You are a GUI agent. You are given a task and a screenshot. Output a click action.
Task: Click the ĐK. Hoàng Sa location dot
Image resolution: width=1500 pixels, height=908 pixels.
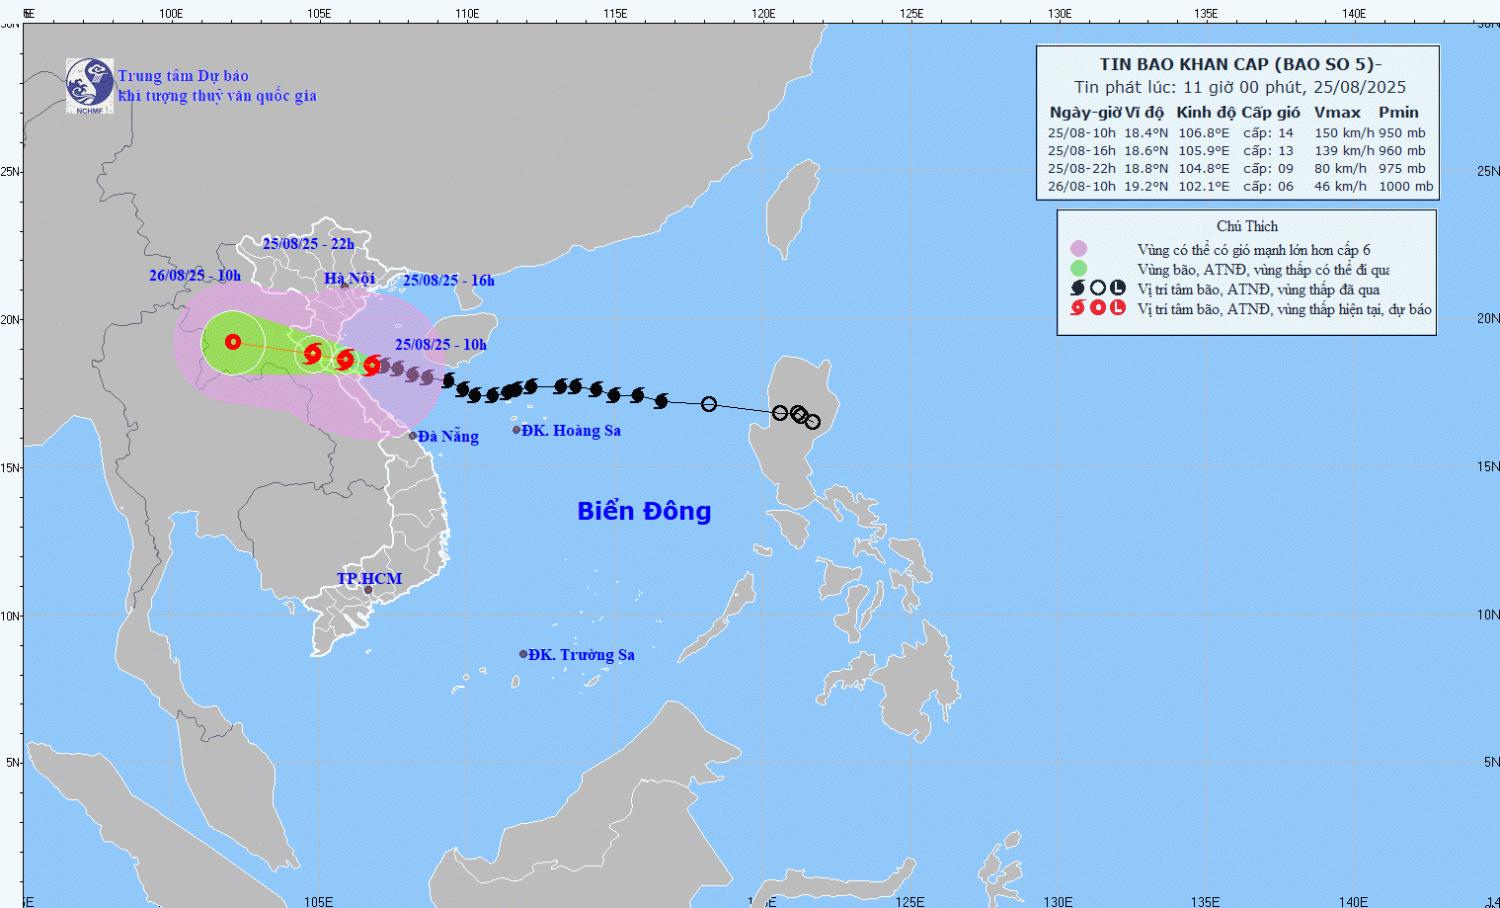tap(517, 430)
